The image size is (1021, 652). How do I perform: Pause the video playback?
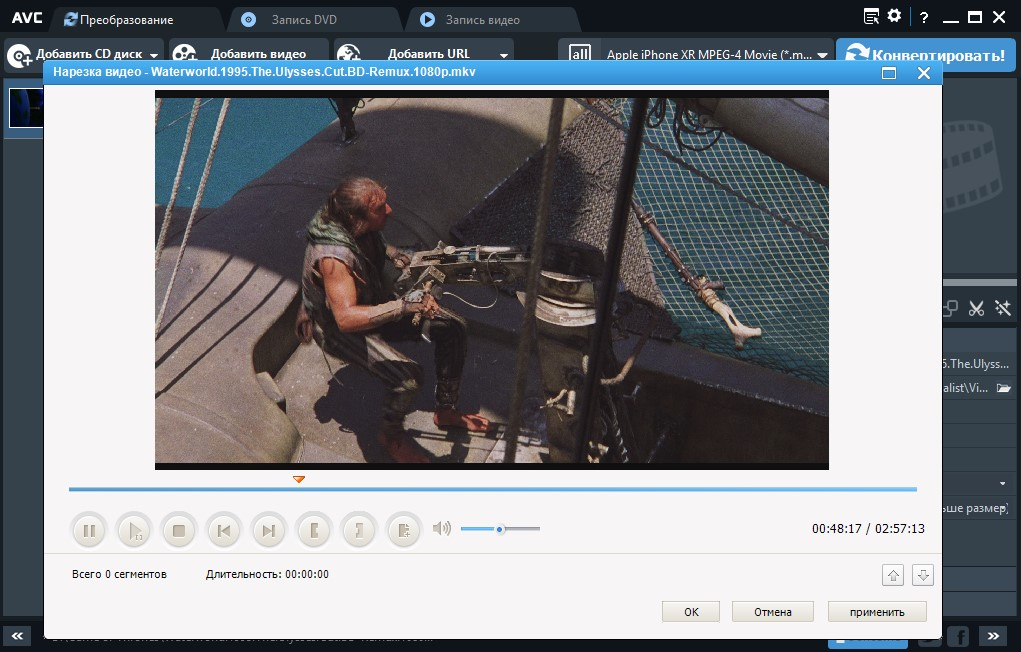click(x=89, y=531)
